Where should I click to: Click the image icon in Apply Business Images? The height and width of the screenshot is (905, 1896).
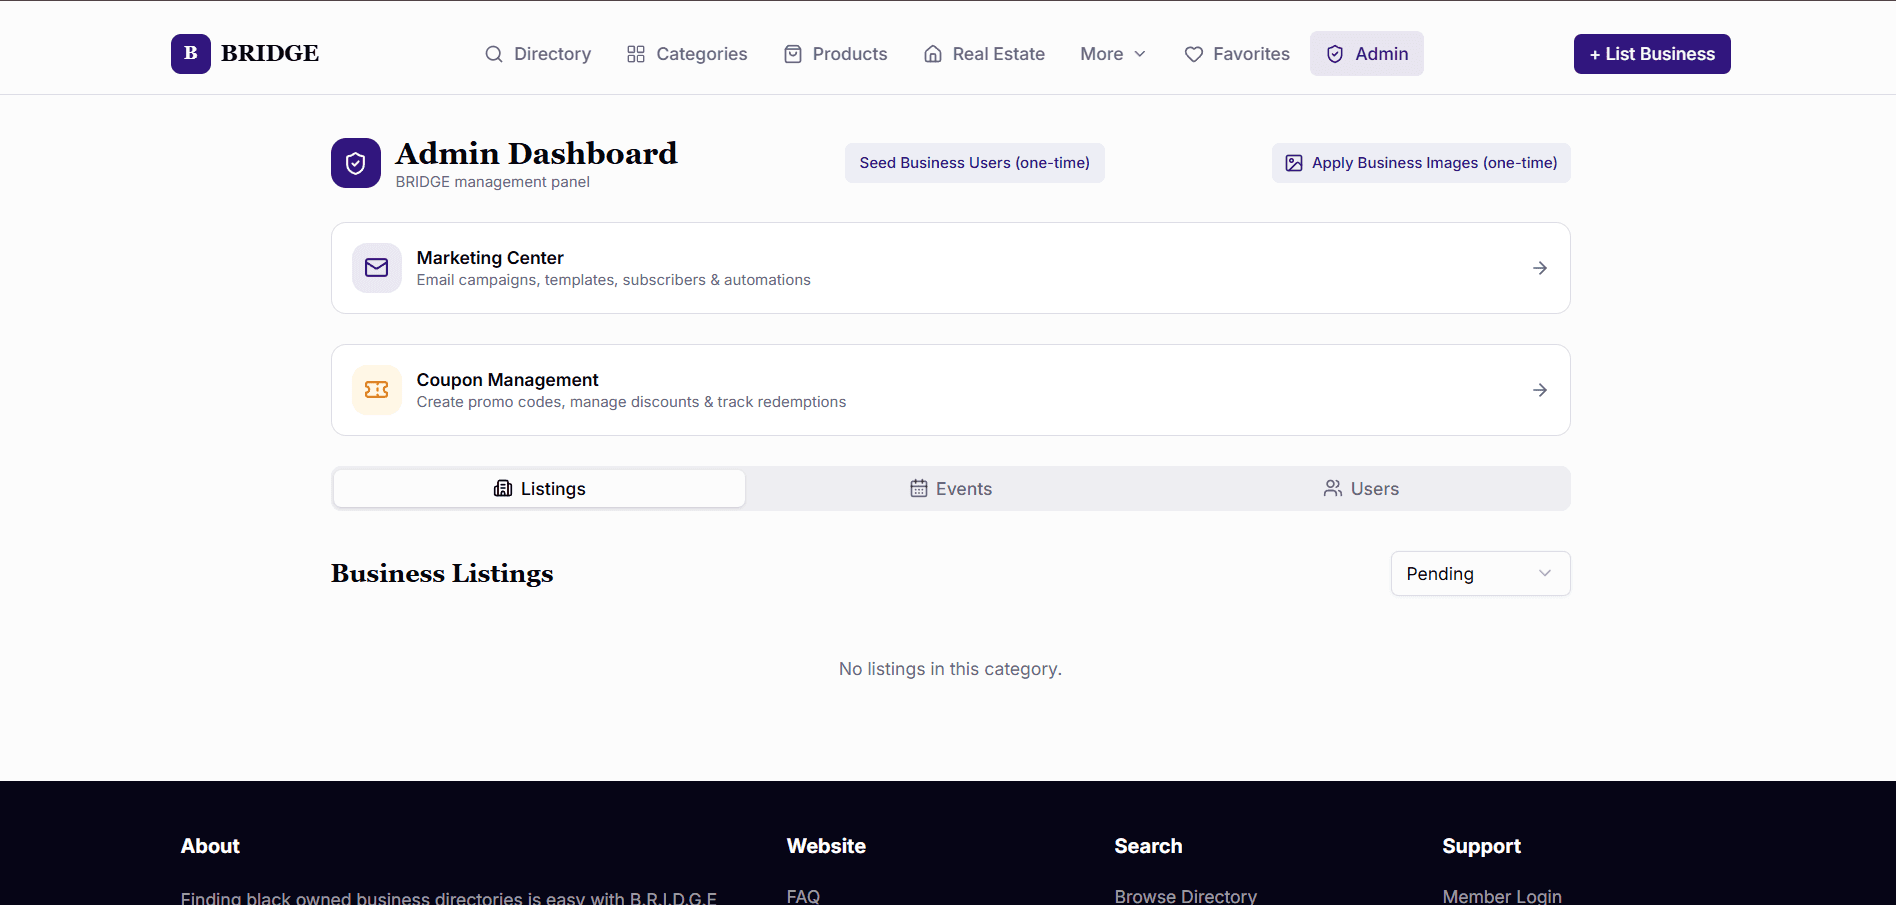click(x=1294, y=163)
